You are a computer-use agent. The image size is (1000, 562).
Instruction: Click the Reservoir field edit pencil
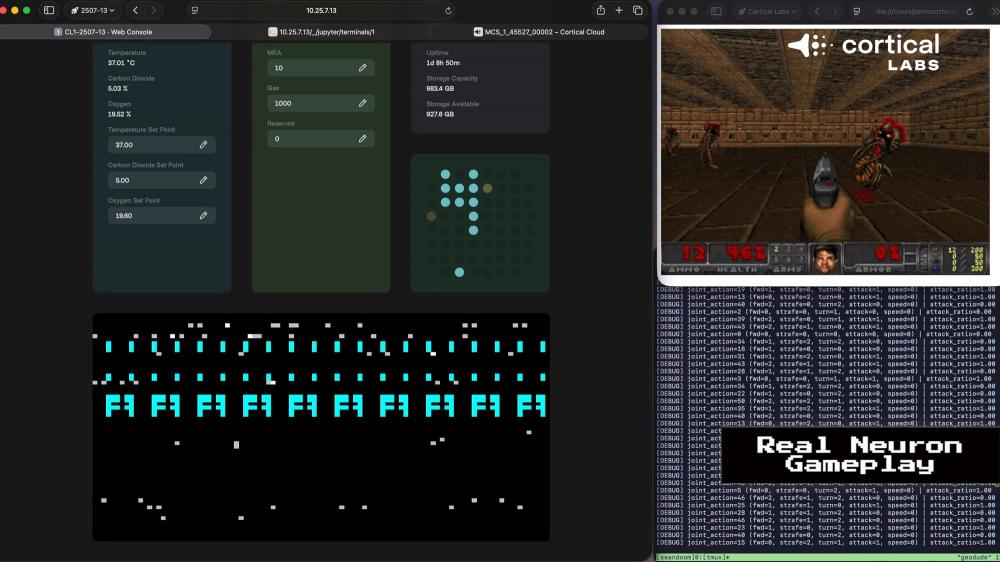pyautogui.click(x=362, y=139)
